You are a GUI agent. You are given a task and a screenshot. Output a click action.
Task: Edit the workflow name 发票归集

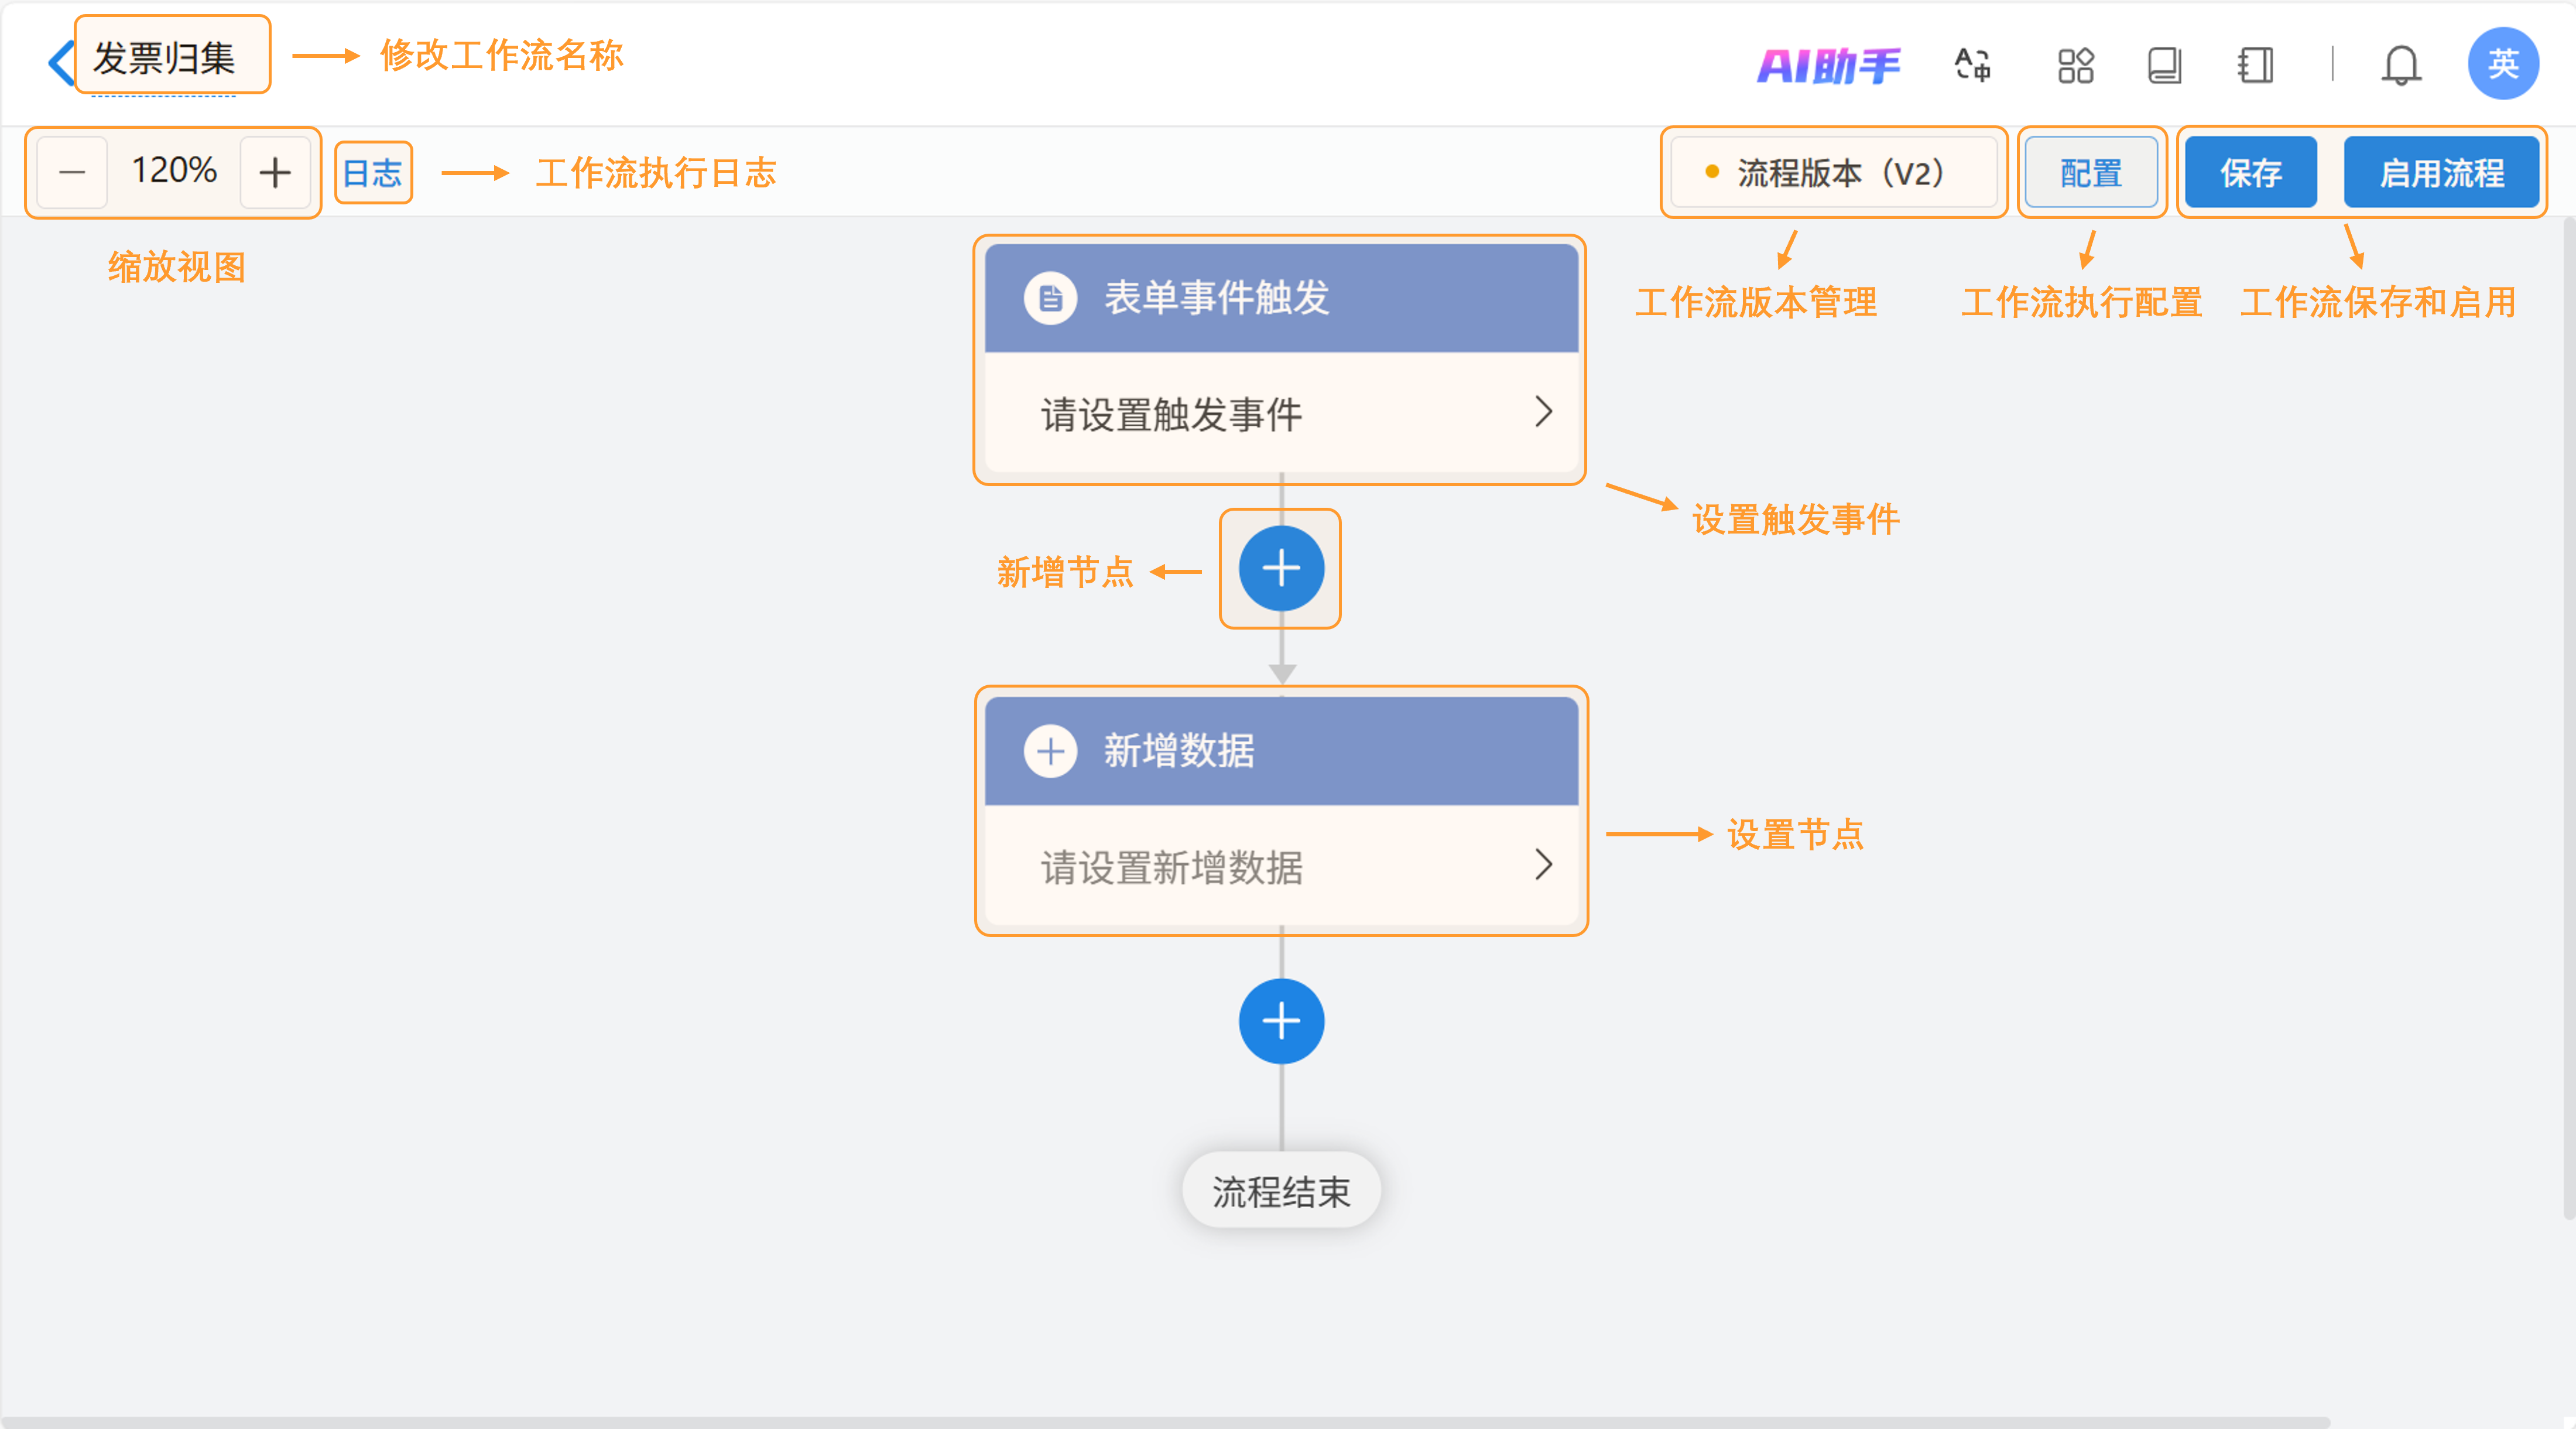pyautogui.click(x=164, y=58)
